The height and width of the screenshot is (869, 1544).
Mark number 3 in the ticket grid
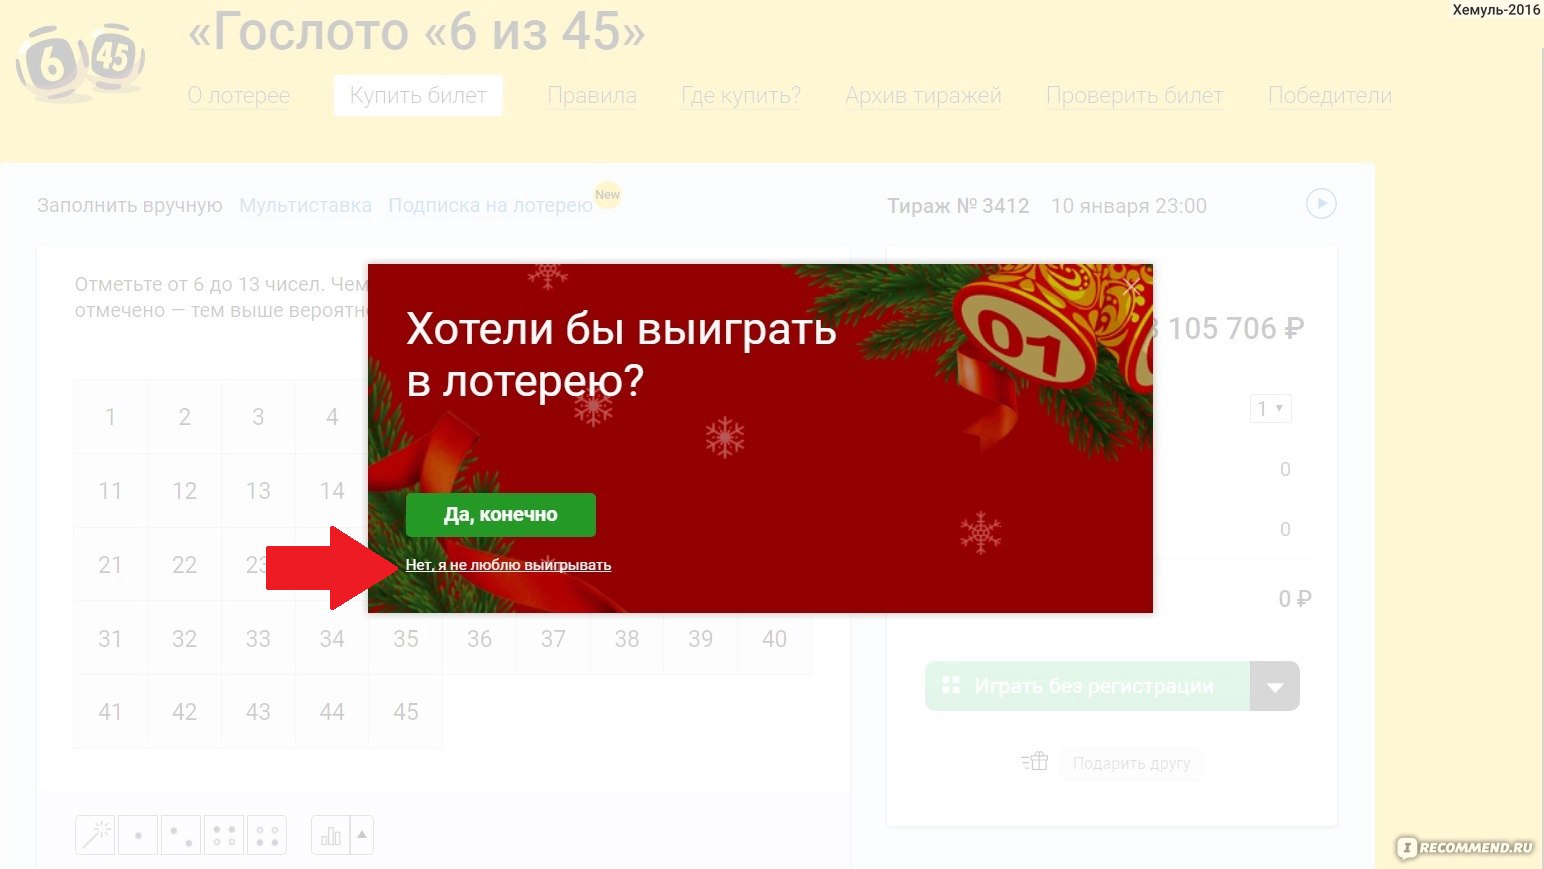258,417
